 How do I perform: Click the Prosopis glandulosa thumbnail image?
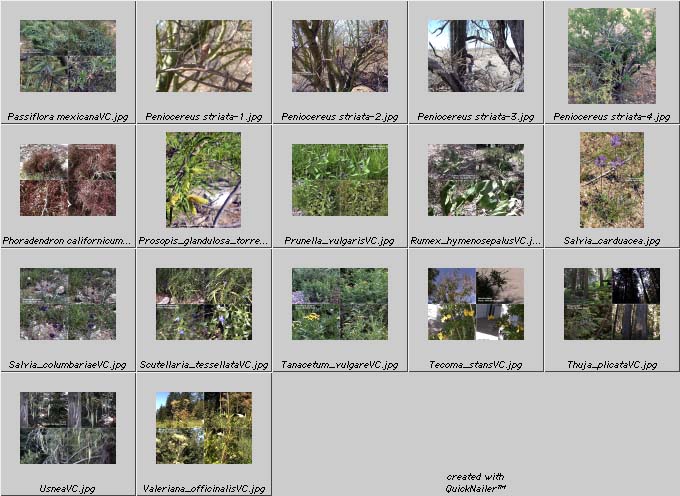(x=204, y=180)
